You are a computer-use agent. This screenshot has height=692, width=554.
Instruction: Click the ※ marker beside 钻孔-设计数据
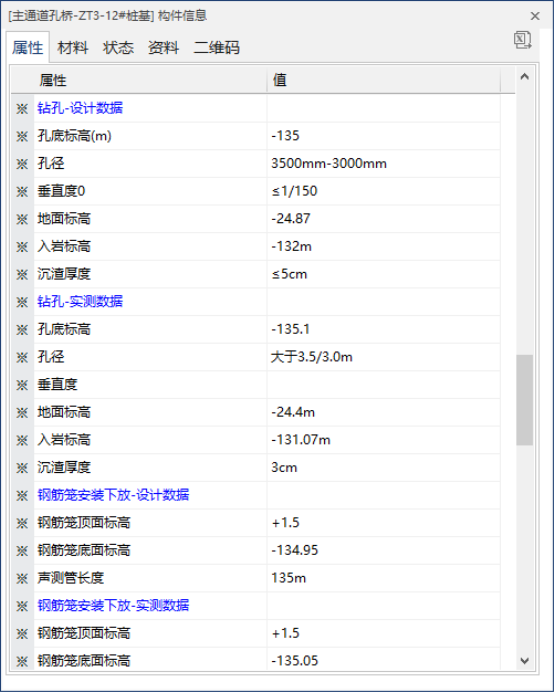click(22, 109)
